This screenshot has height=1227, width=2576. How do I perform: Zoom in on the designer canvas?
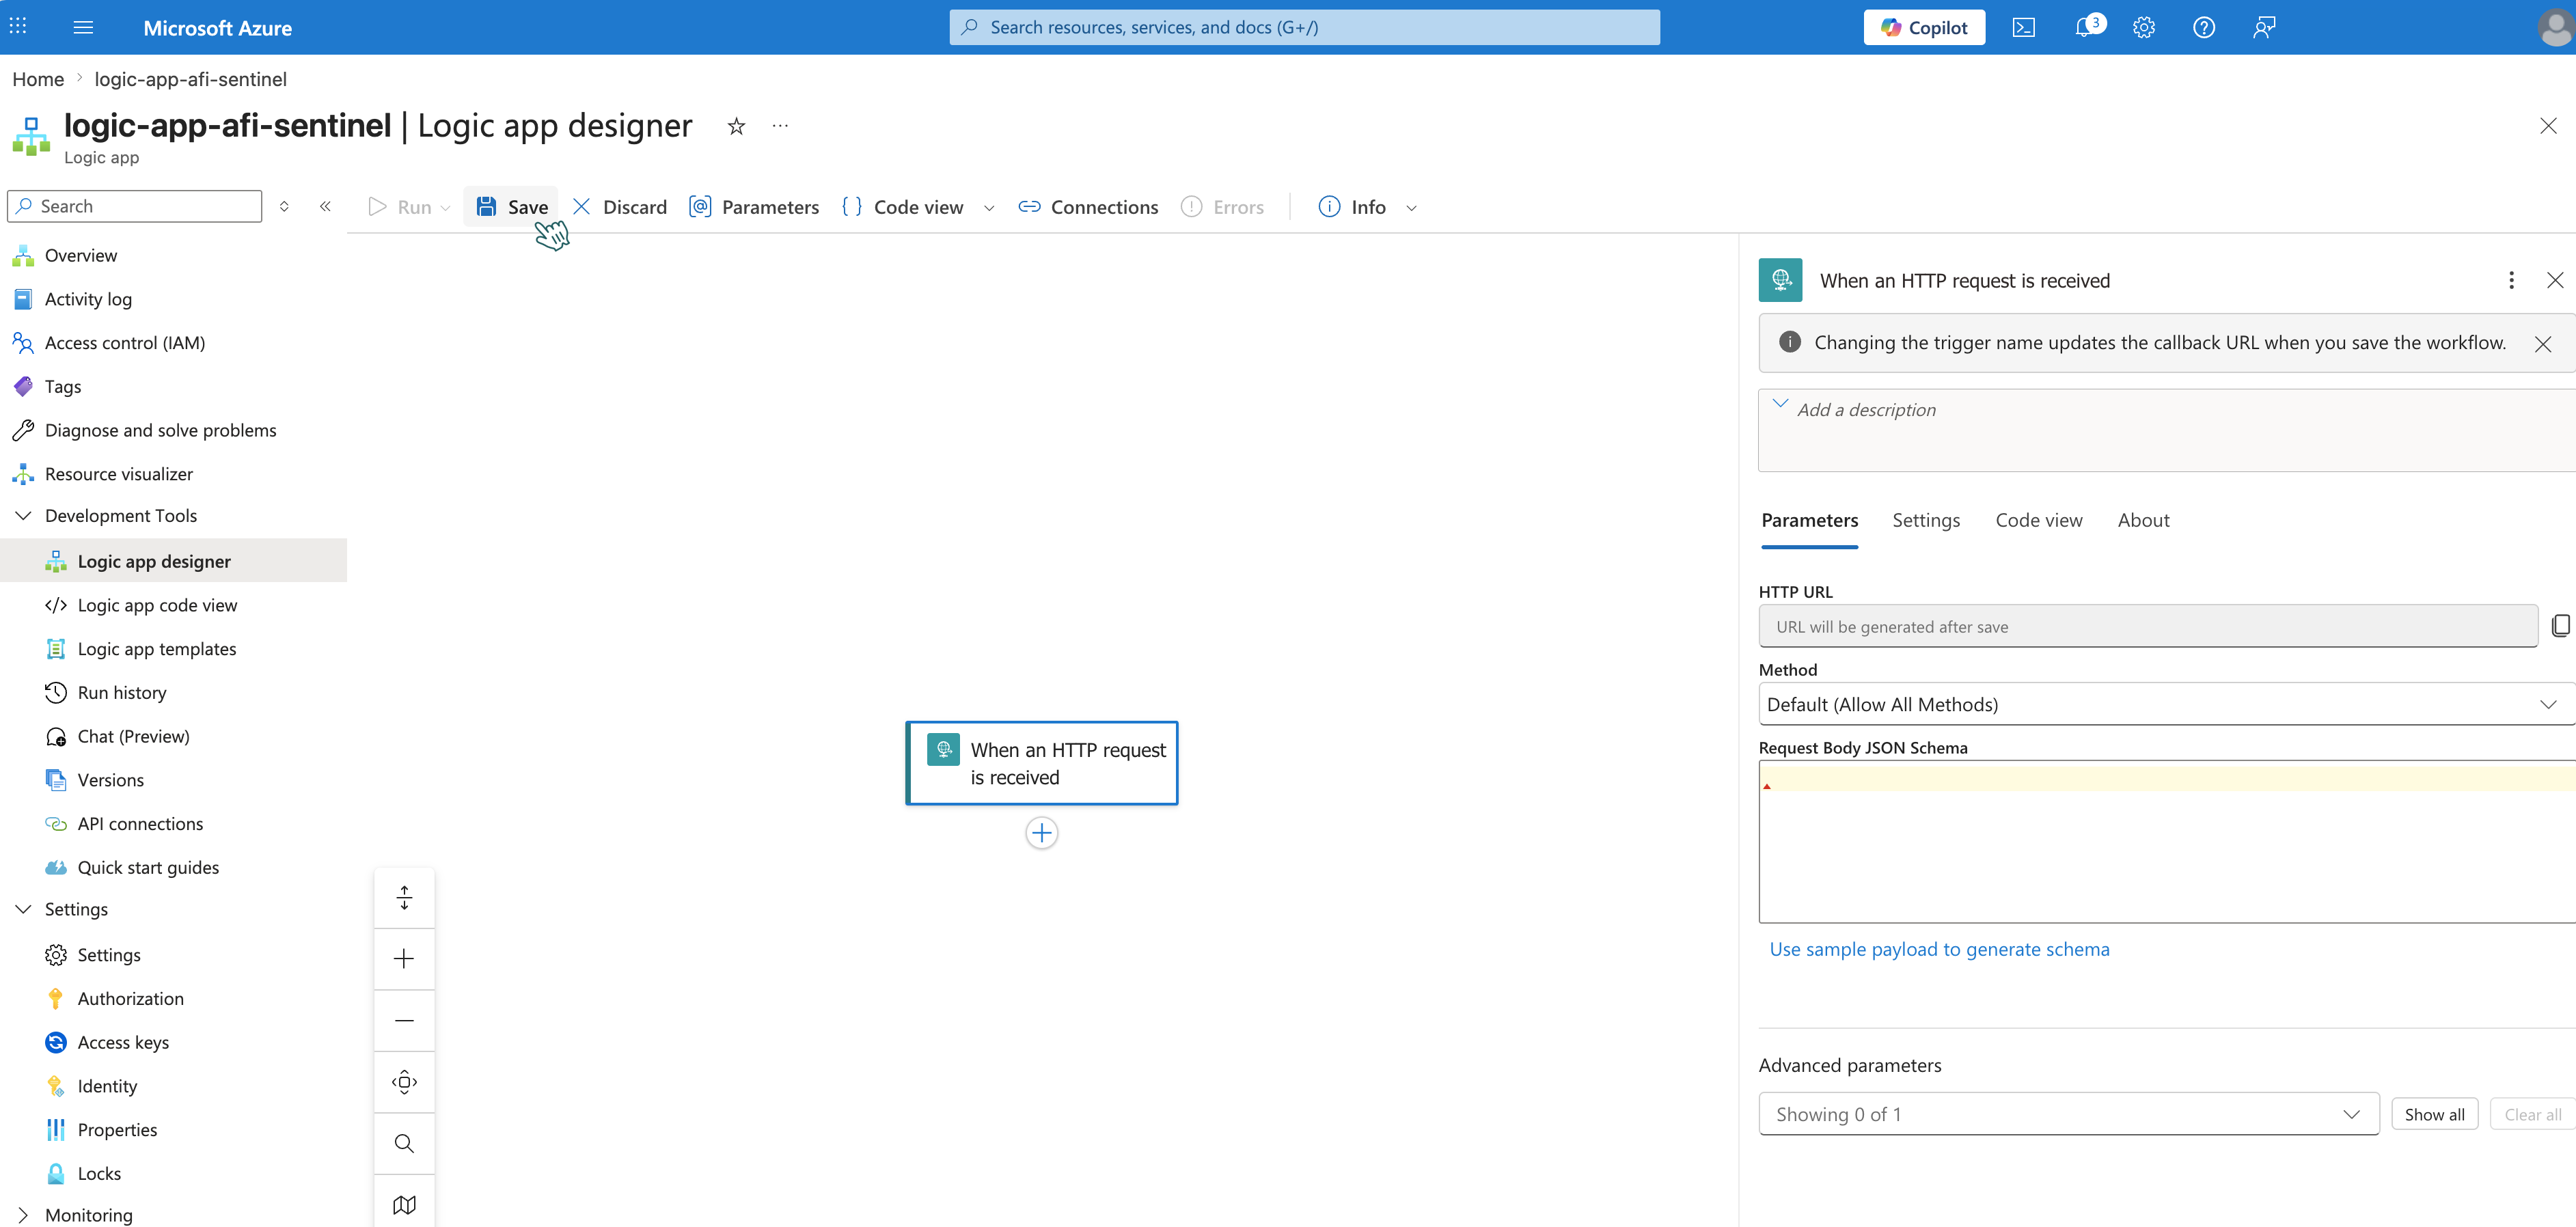click(404, 958)
